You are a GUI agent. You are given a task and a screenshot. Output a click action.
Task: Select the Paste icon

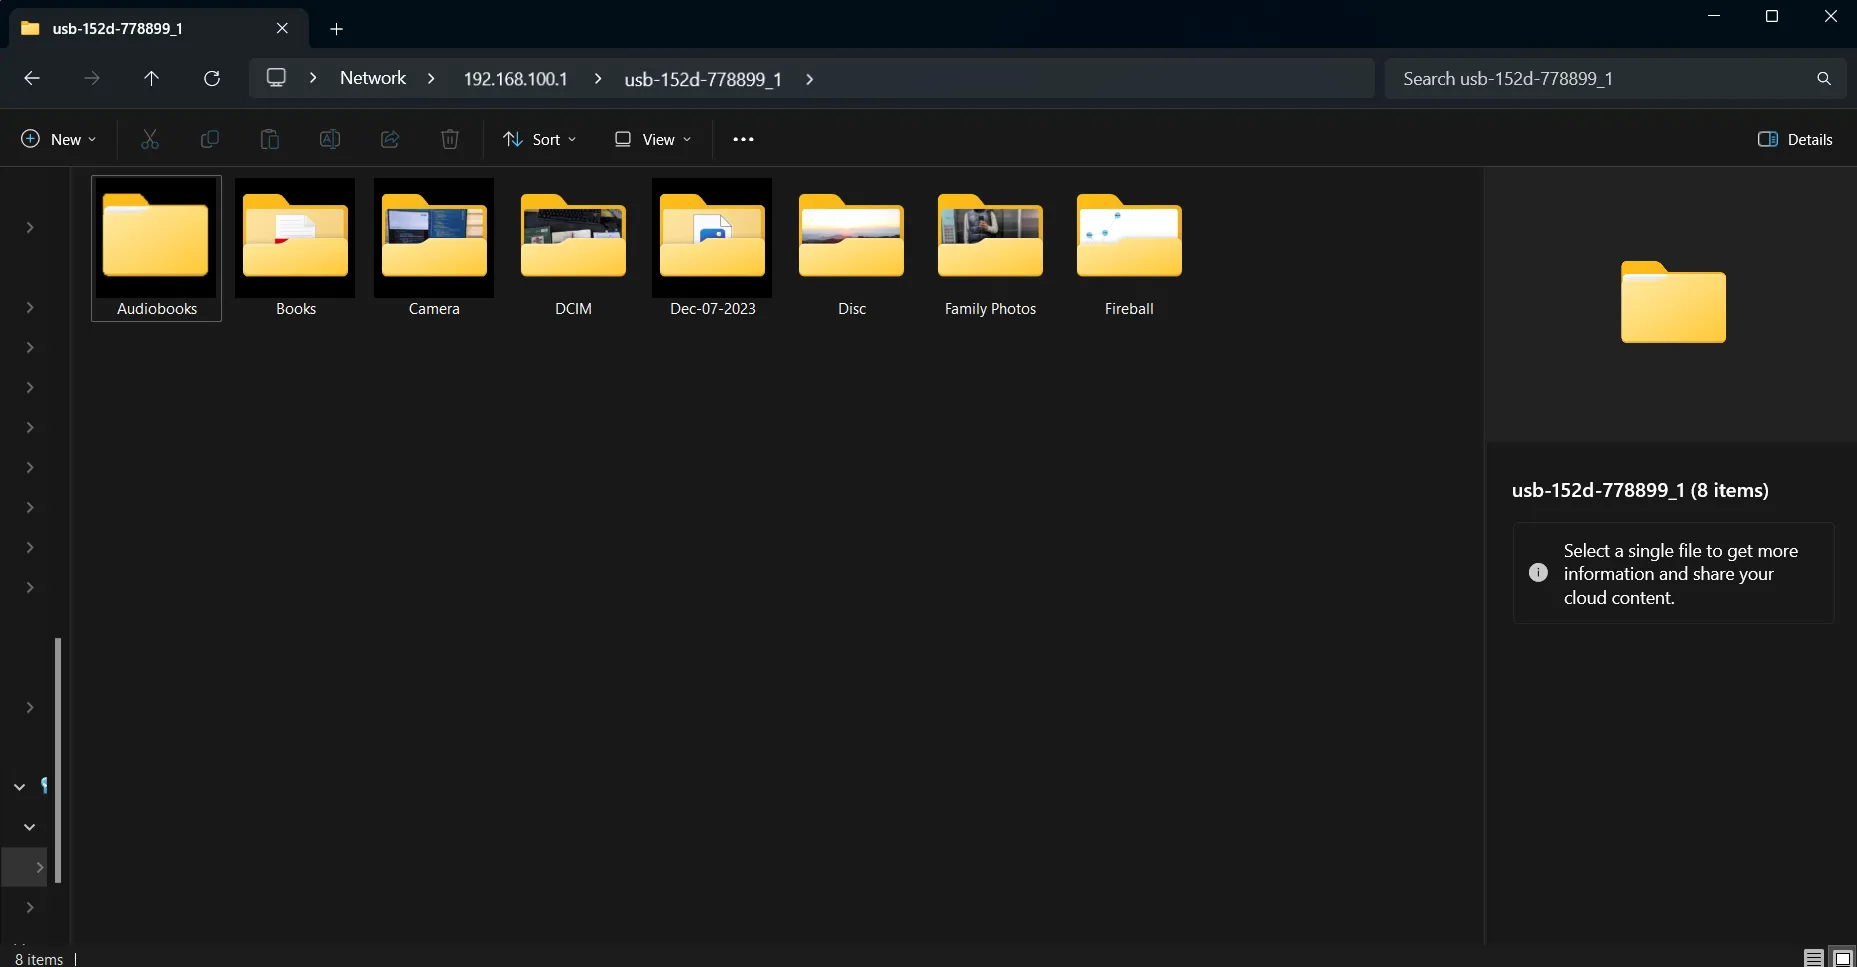pos(270,139)
